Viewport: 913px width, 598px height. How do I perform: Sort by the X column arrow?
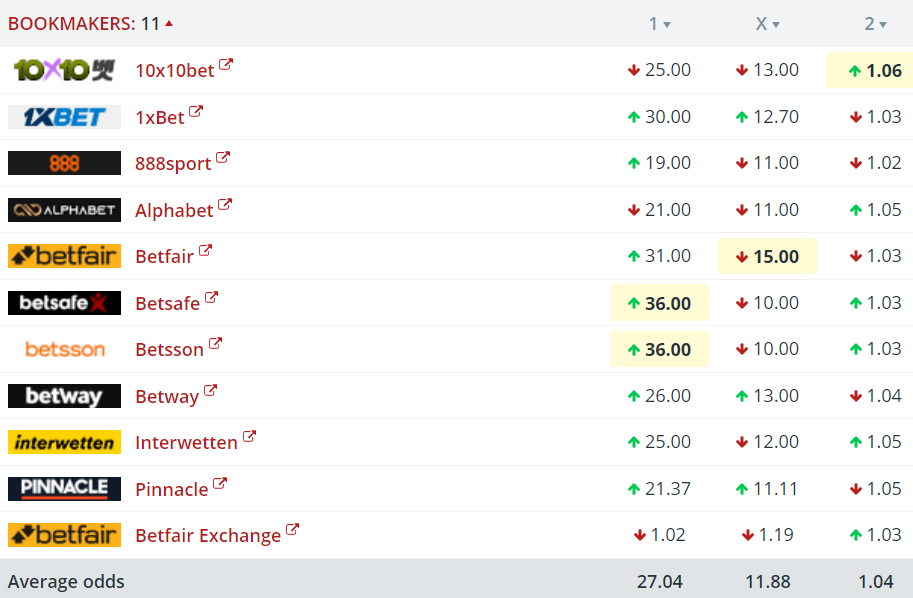pyautogui.click(x=776, y=24)
